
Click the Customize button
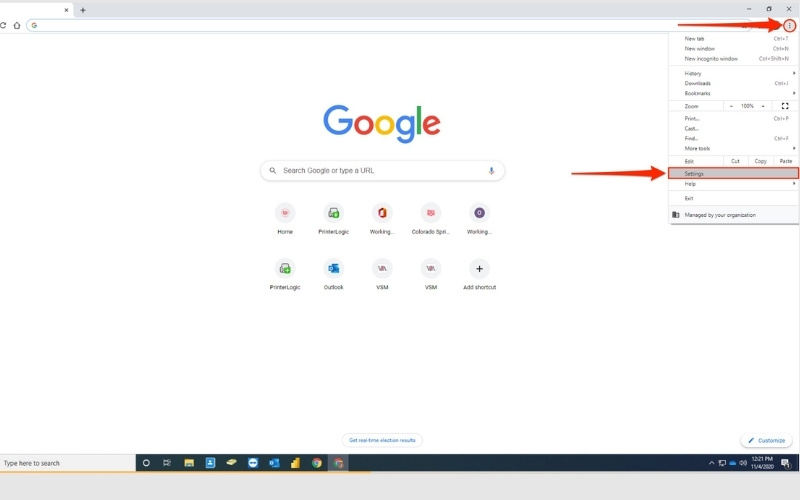[766, 440]
